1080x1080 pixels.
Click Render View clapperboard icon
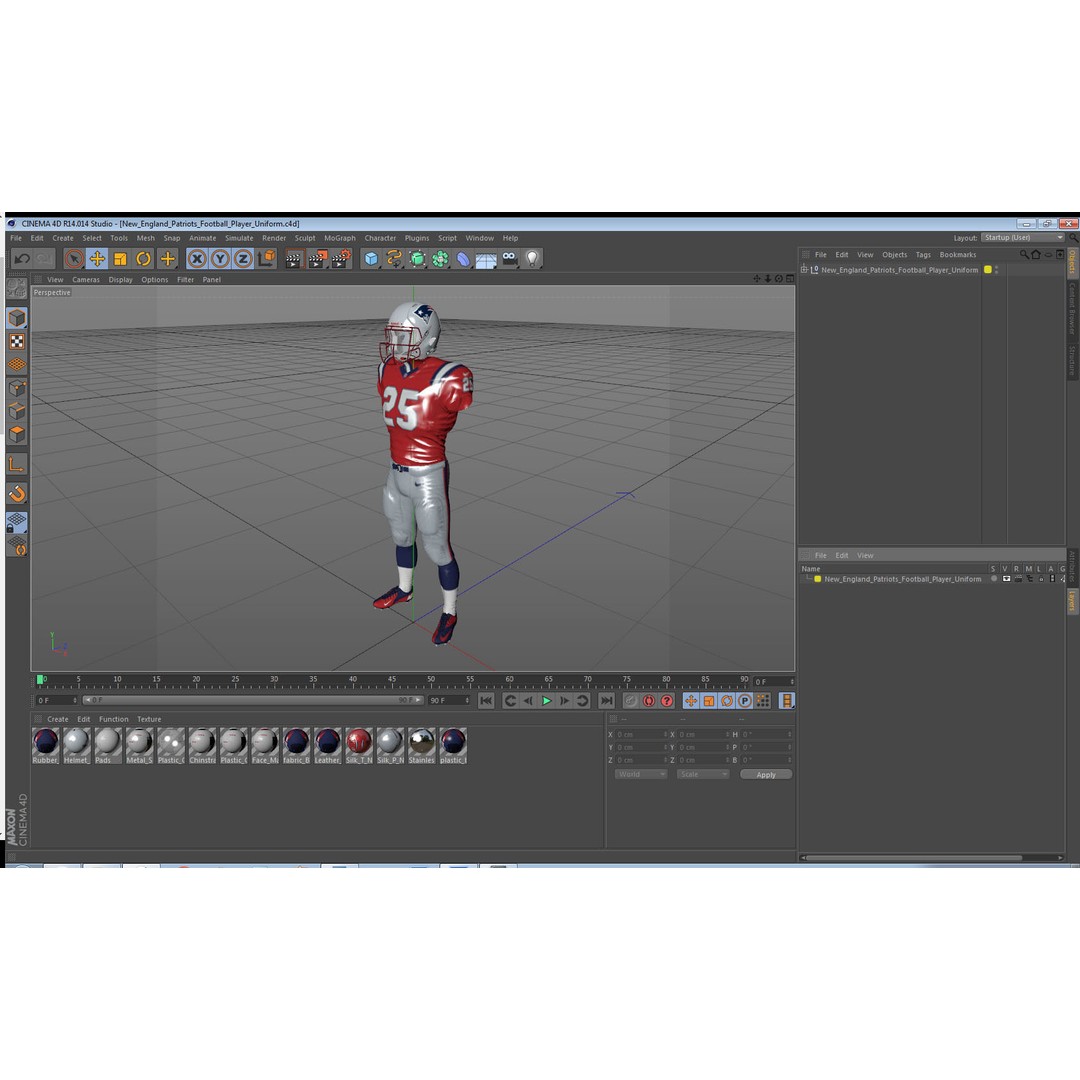[294, 259]
